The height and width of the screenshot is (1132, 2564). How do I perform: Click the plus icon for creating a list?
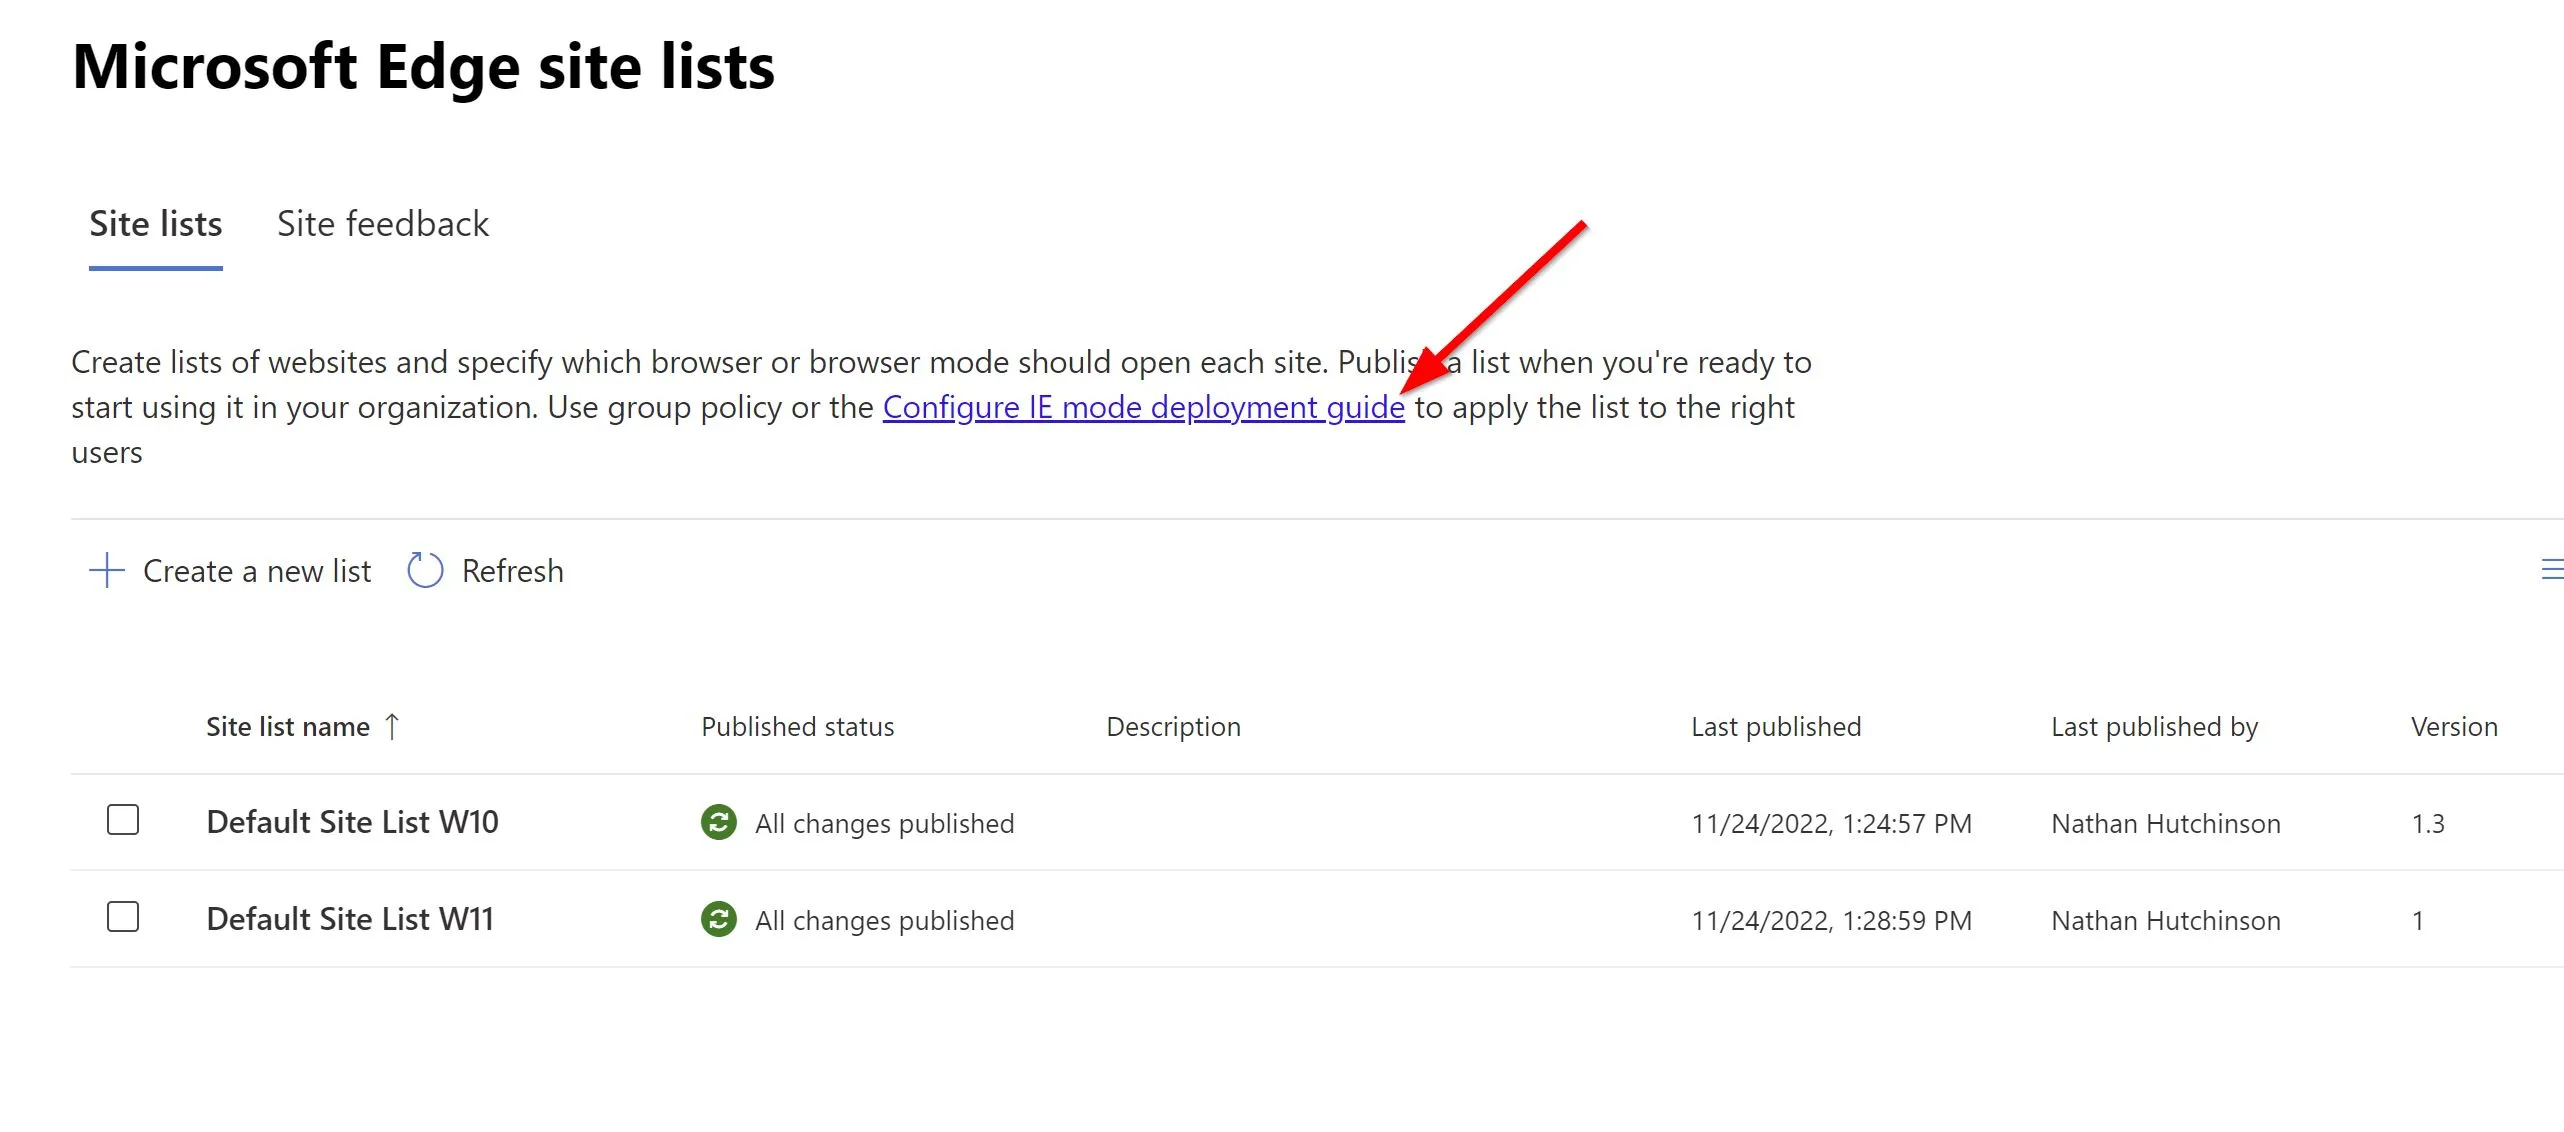click(107, 571)
